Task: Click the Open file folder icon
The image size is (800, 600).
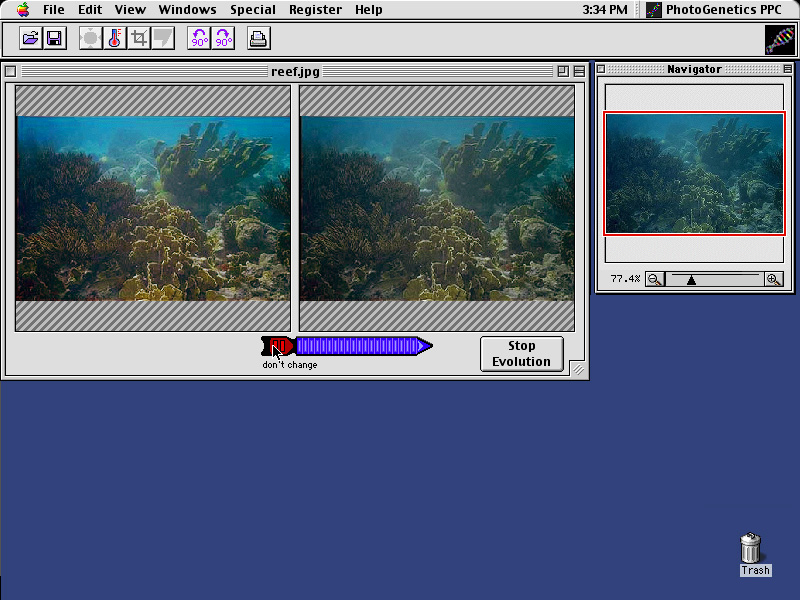Action: pos(30,39)
